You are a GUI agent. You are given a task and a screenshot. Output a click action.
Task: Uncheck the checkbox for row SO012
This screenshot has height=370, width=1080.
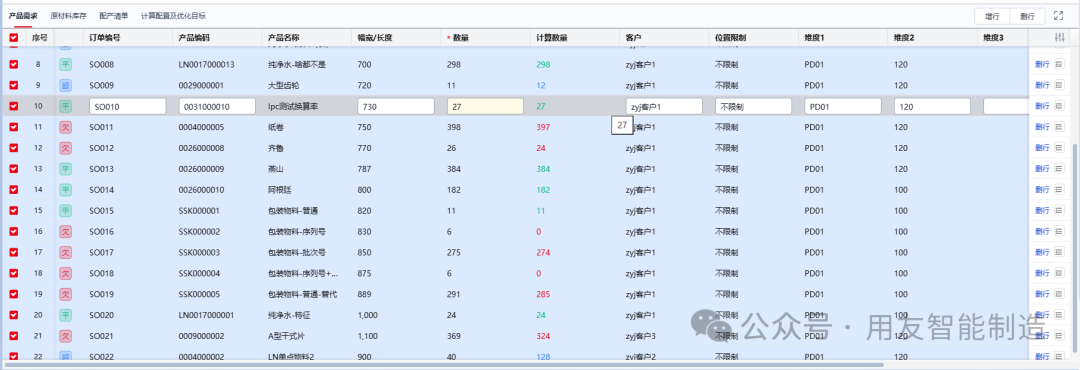click(x=14, y=148)
